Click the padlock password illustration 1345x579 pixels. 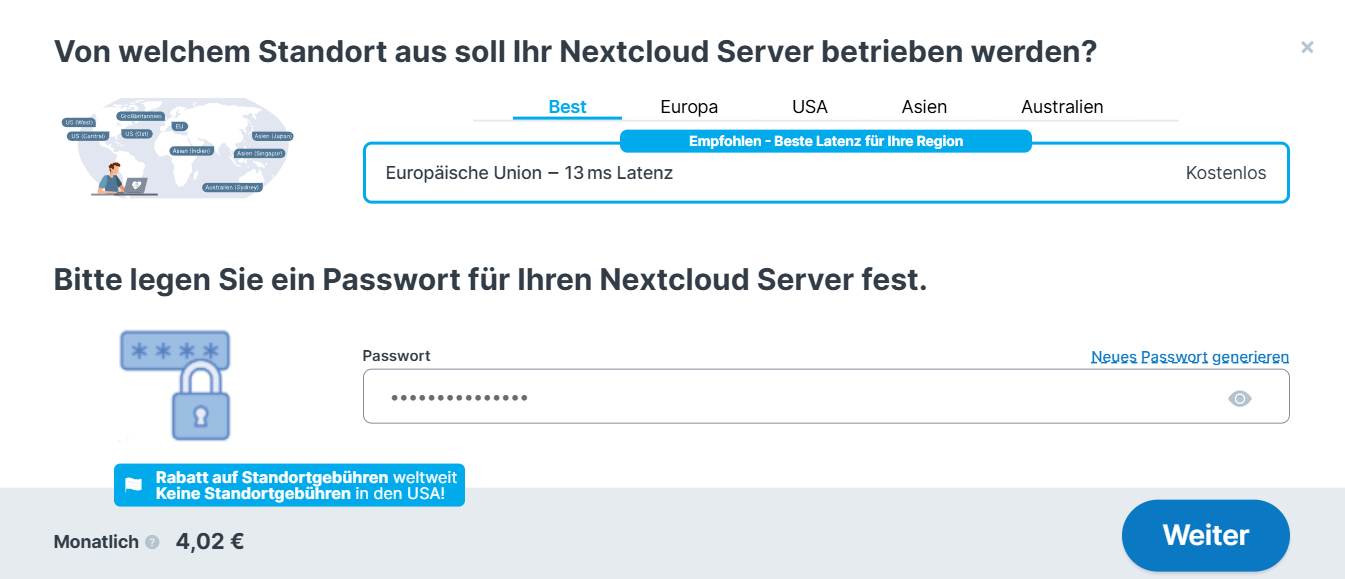(176, 385)
